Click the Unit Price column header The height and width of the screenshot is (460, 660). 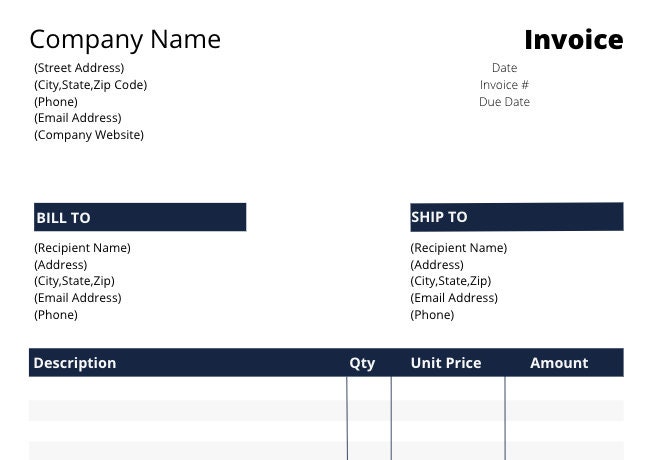click(446, 363)
